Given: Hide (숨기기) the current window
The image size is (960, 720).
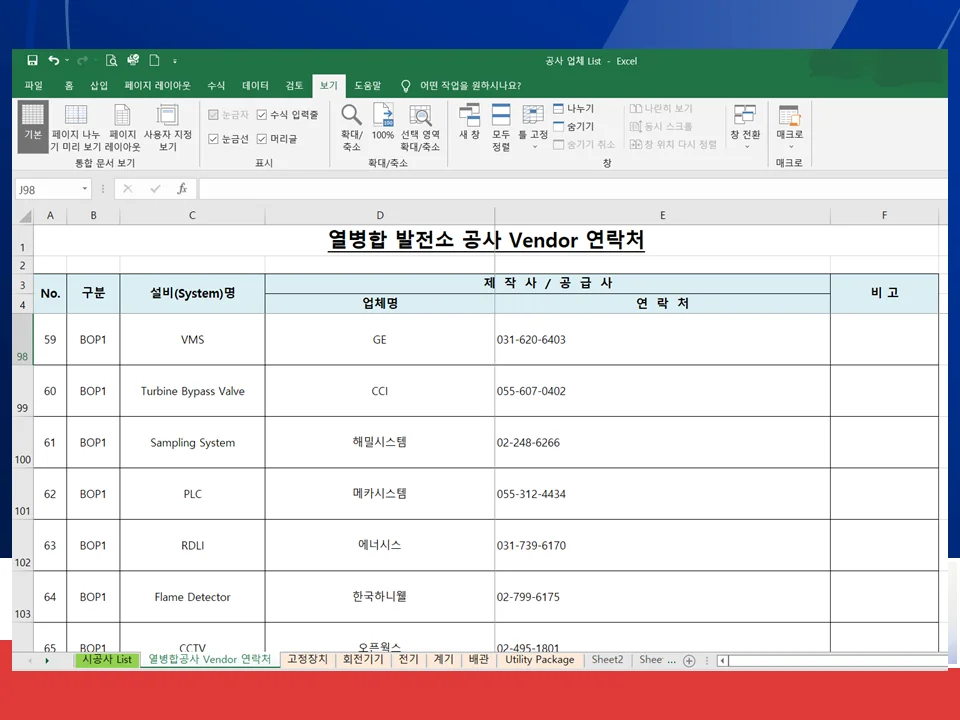Looking at the screenshot, I should pyautogui.click(x=574, y=126).
